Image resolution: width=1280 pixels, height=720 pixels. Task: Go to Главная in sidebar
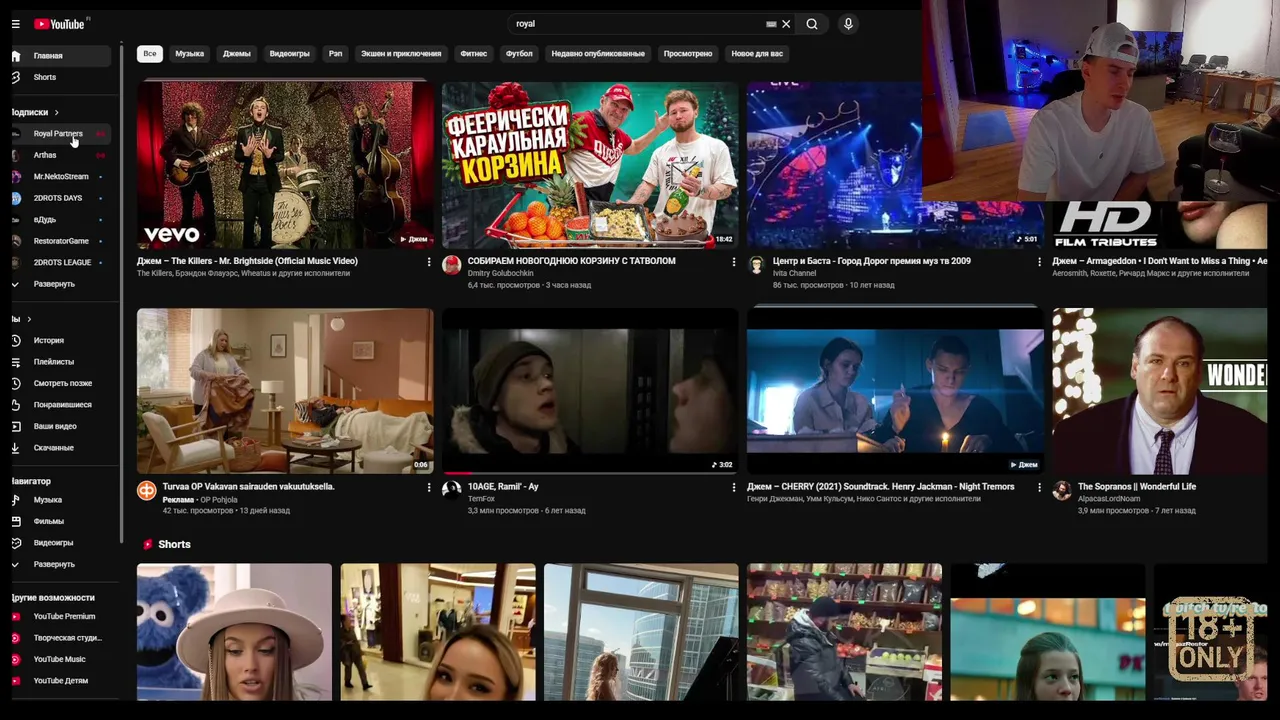pyautogui.click(x=60, y=56)
